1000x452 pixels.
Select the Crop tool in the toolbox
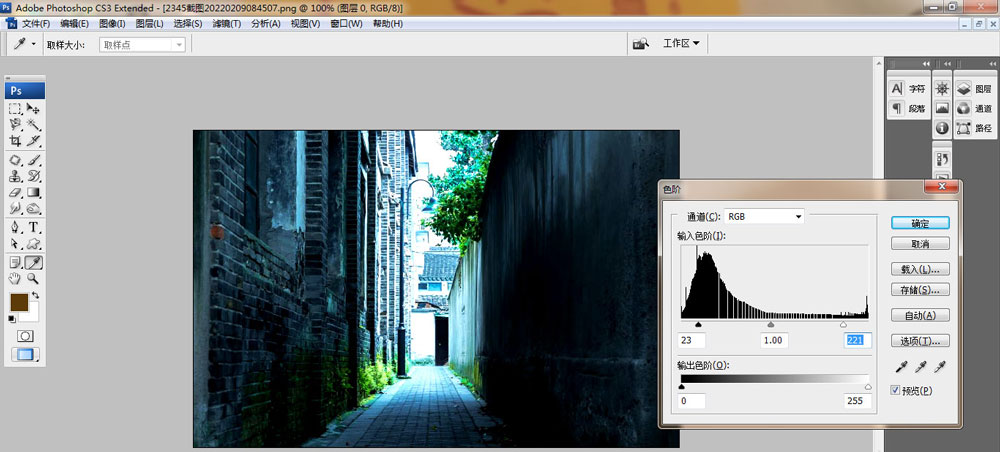(15, 142)
